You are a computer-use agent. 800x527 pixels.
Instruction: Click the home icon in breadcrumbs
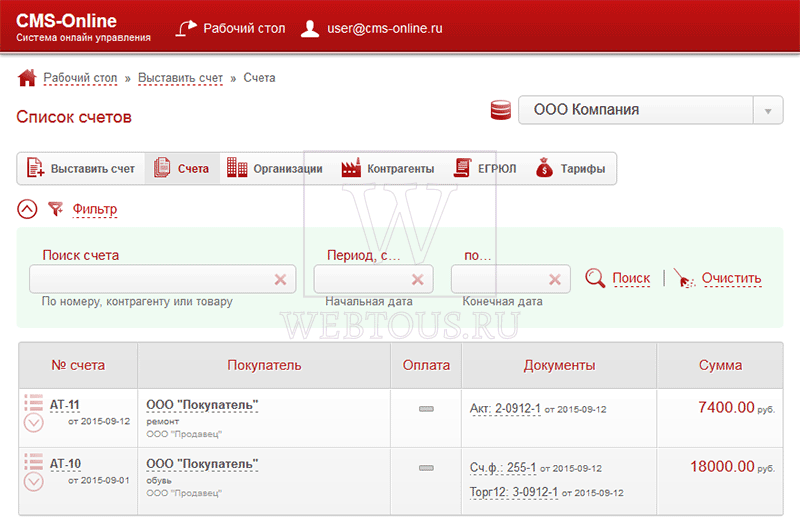point(27,78)
